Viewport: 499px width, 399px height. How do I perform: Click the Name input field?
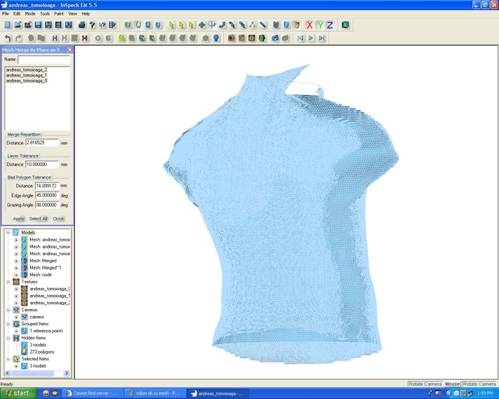pos(44,60)
